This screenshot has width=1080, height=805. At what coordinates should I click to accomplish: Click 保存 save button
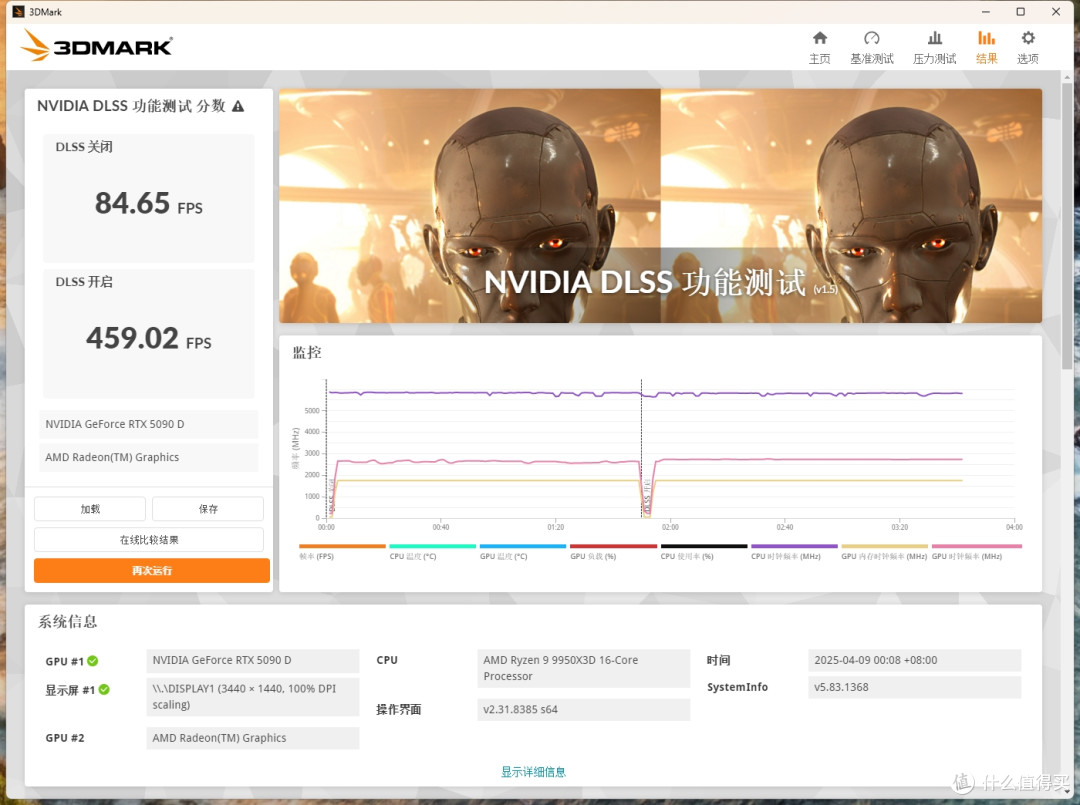pos(208,509)
